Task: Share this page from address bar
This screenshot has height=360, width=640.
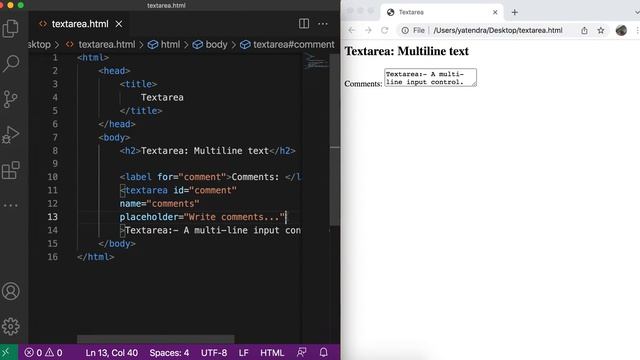Action: click(x=584, y=30)
